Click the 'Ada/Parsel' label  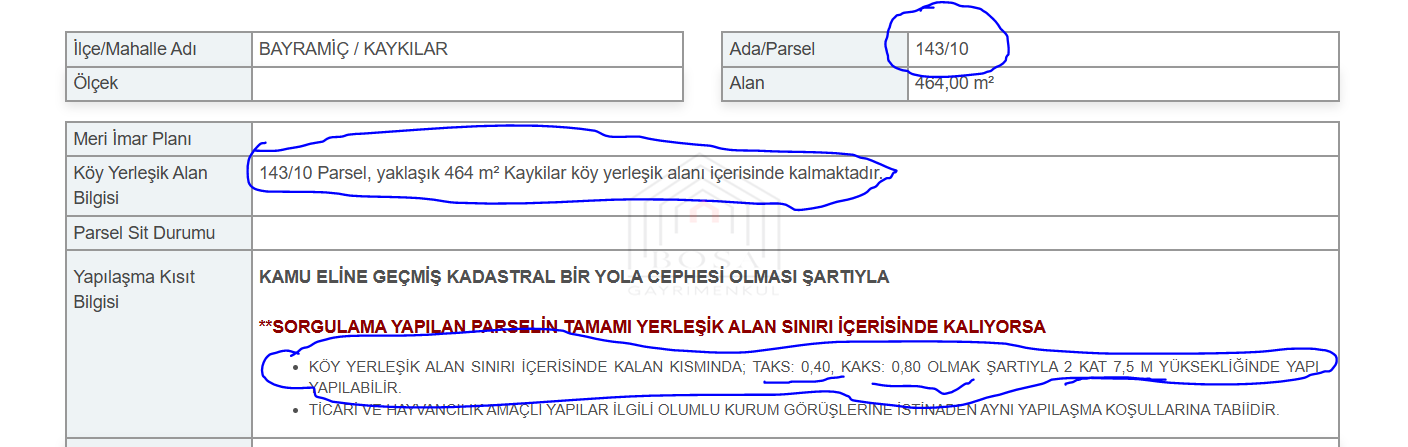[x=772, y=49]
